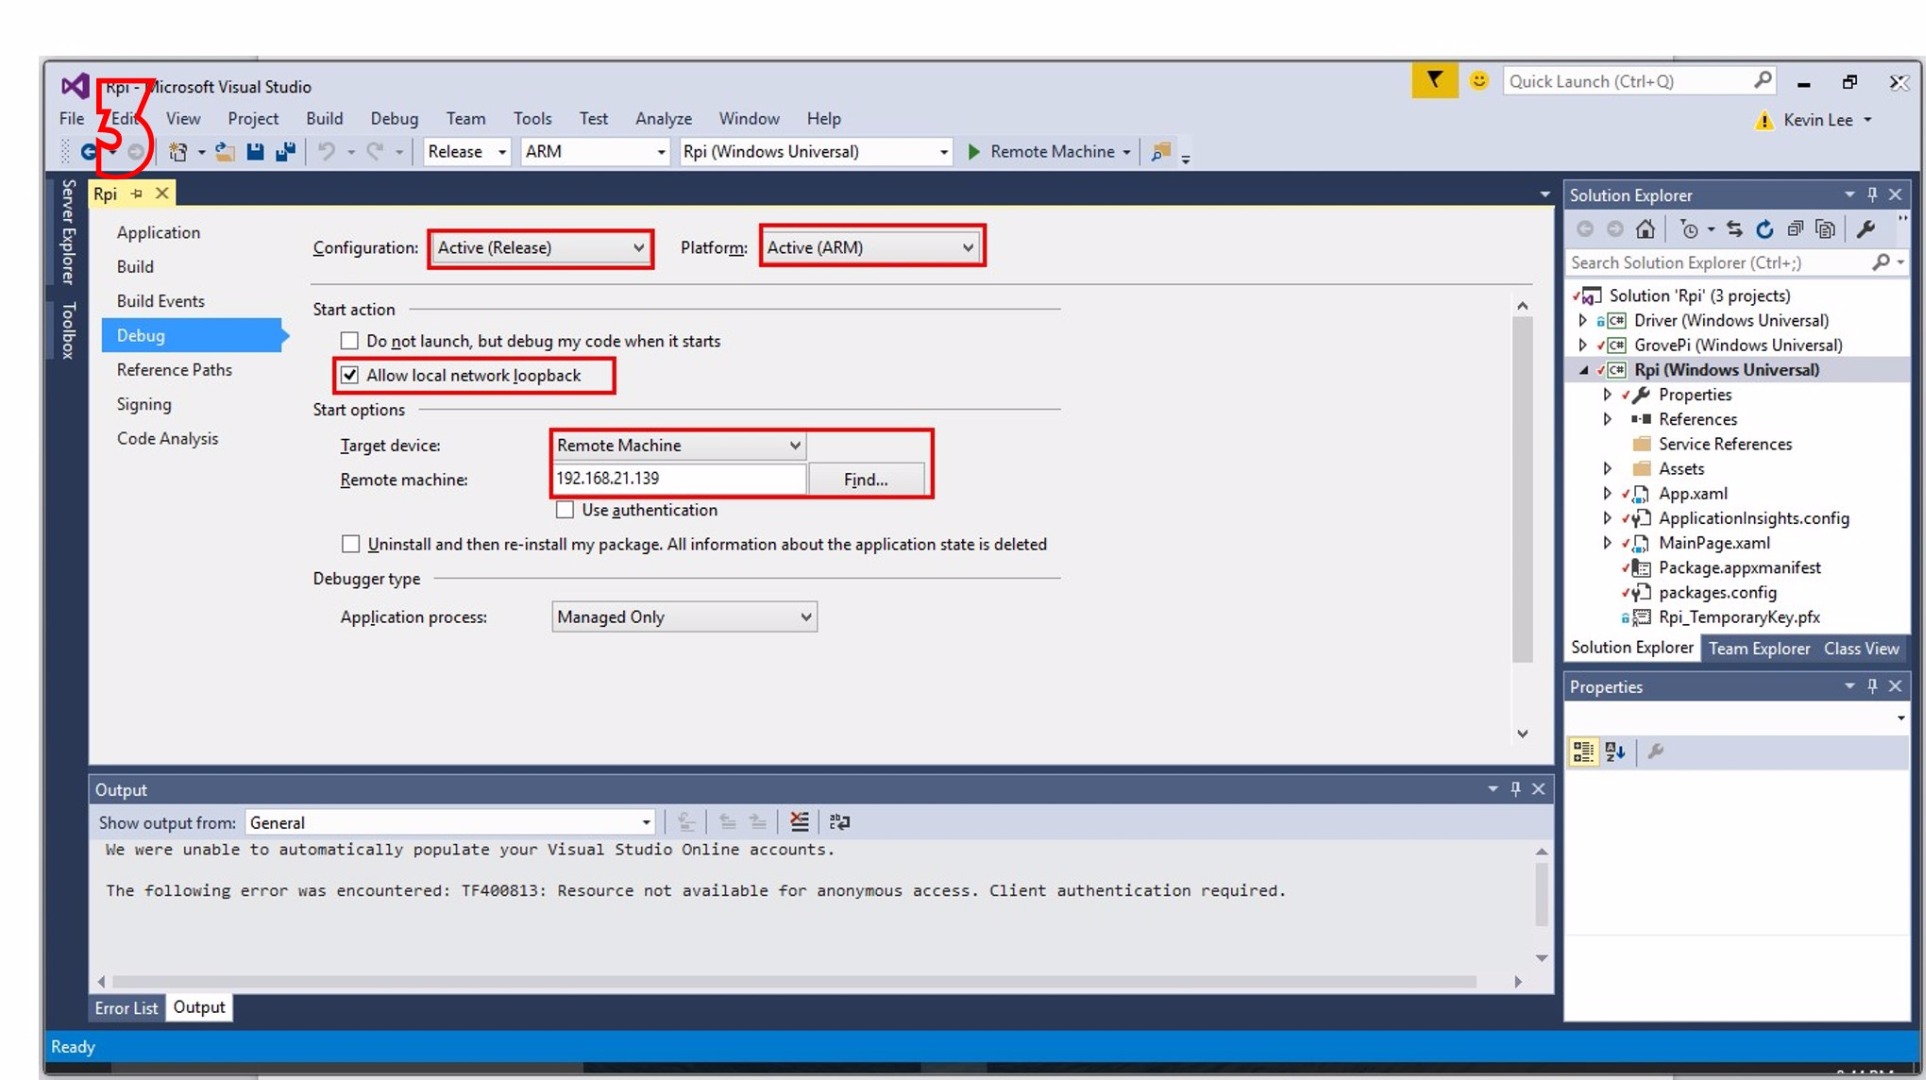Click the green Start debugging arrow
This screenshot has width=1926, height=1080.
click(x=974, y=152)
